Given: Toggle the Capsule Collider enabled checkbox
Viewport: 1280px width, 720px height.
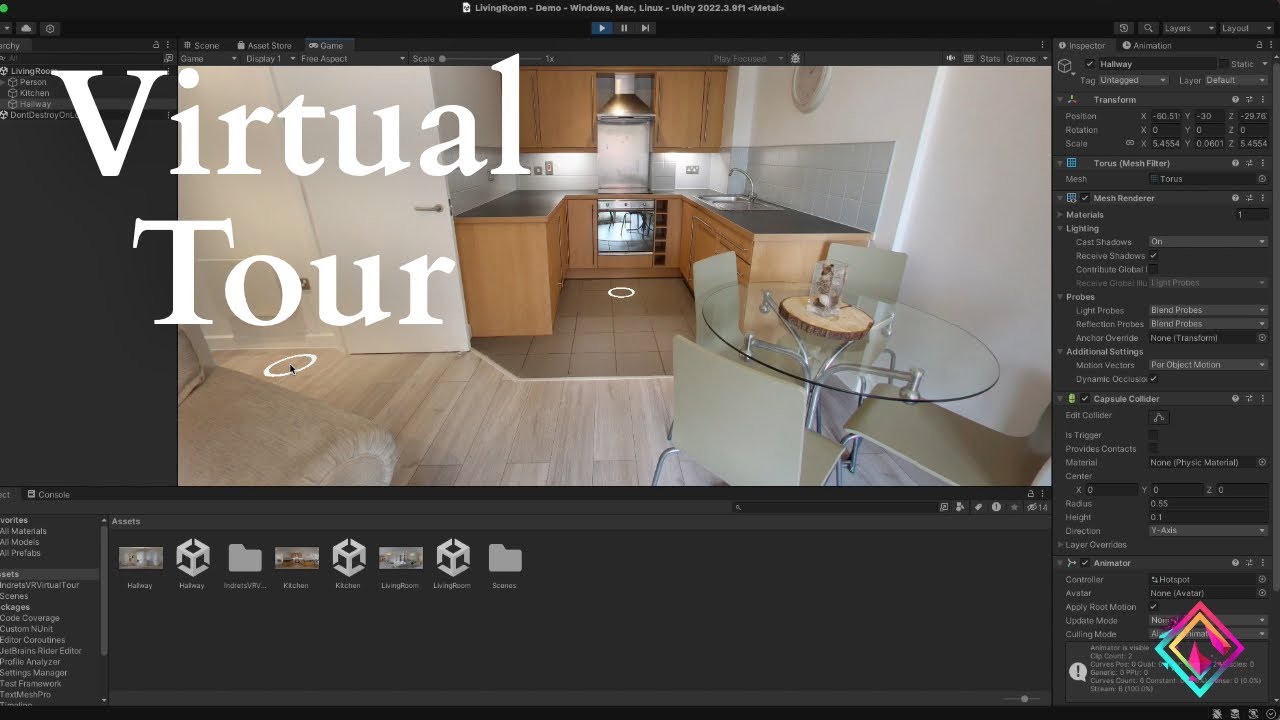Looking at the screenshot, I should pyautogui.click(x=1085, y=399).
